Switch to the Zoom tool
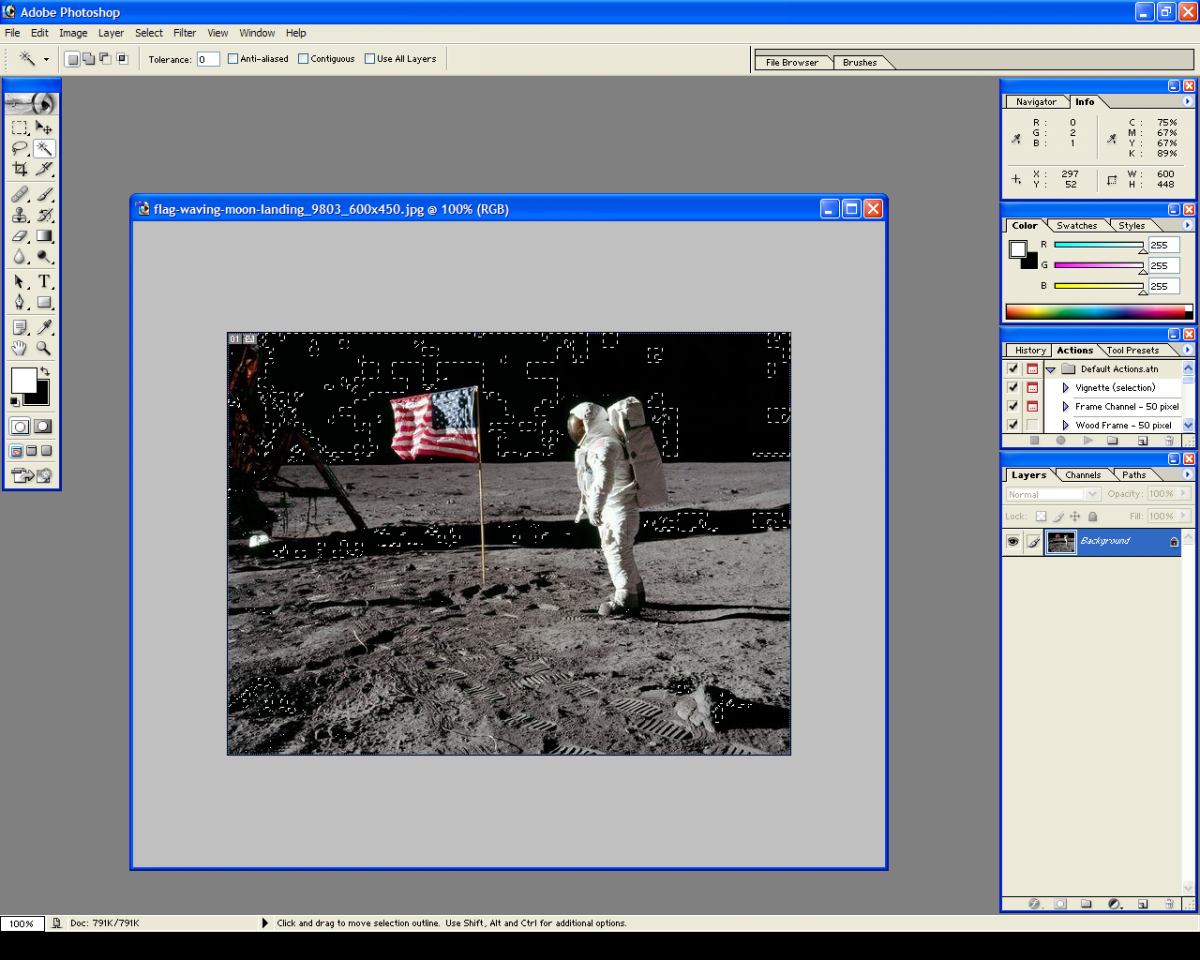Image resolution: width=1200 pixels, height=960 pixels. pyautogui.click(x=44, y=348)
